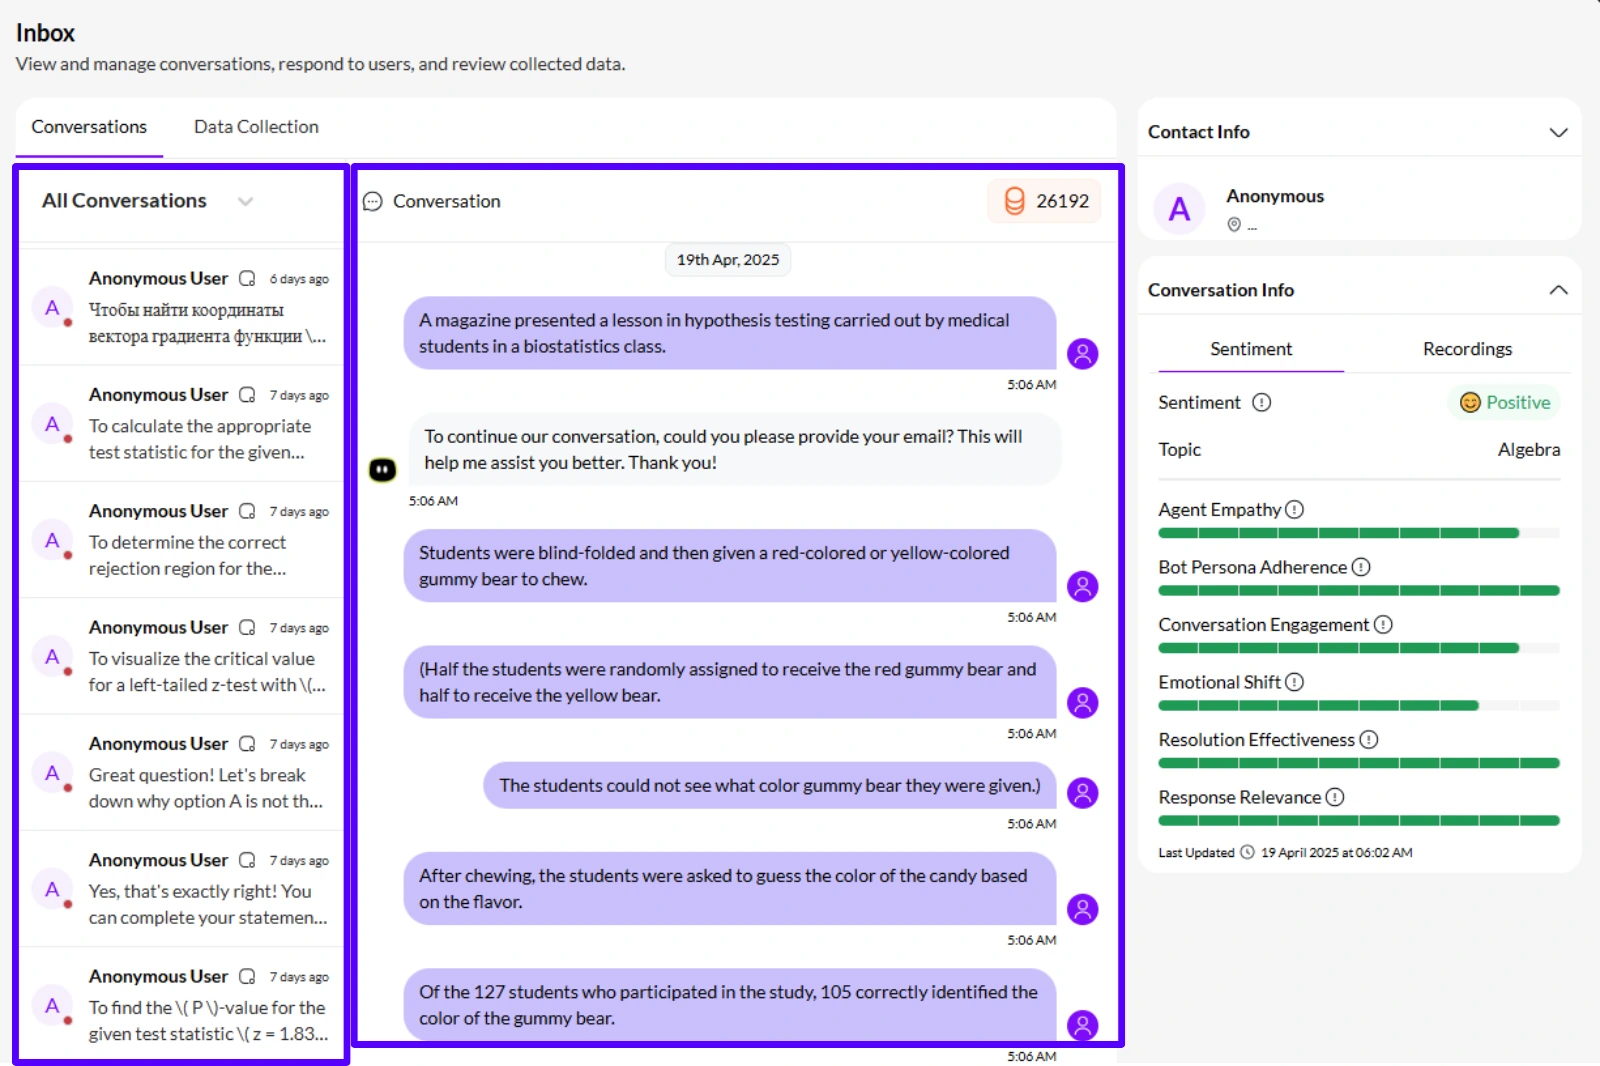Click the email request bot message bubble

tap(735, 449)
